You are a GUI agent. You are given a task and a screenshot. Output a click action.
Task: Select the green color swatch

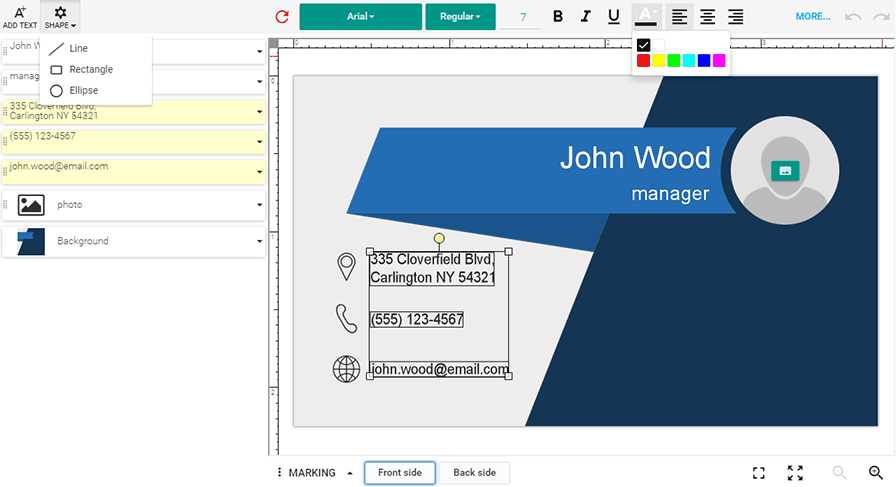pos(674,61)
